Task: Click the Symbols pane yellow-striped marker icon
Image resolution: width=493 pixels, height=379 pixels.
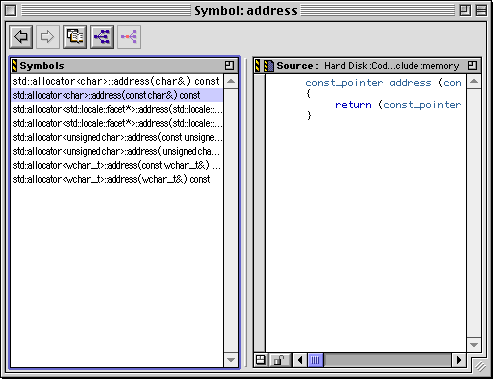Action: [14, 65]
